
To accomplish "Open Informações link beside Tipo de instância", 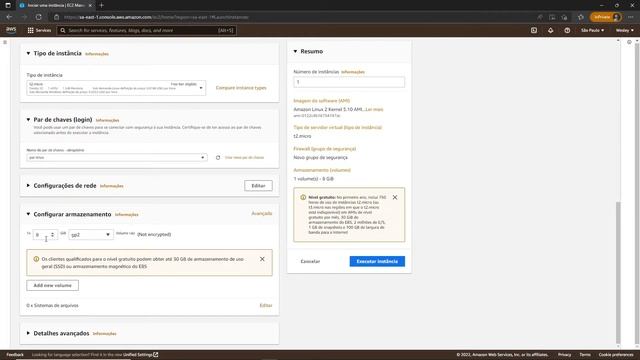I will 97,54.
